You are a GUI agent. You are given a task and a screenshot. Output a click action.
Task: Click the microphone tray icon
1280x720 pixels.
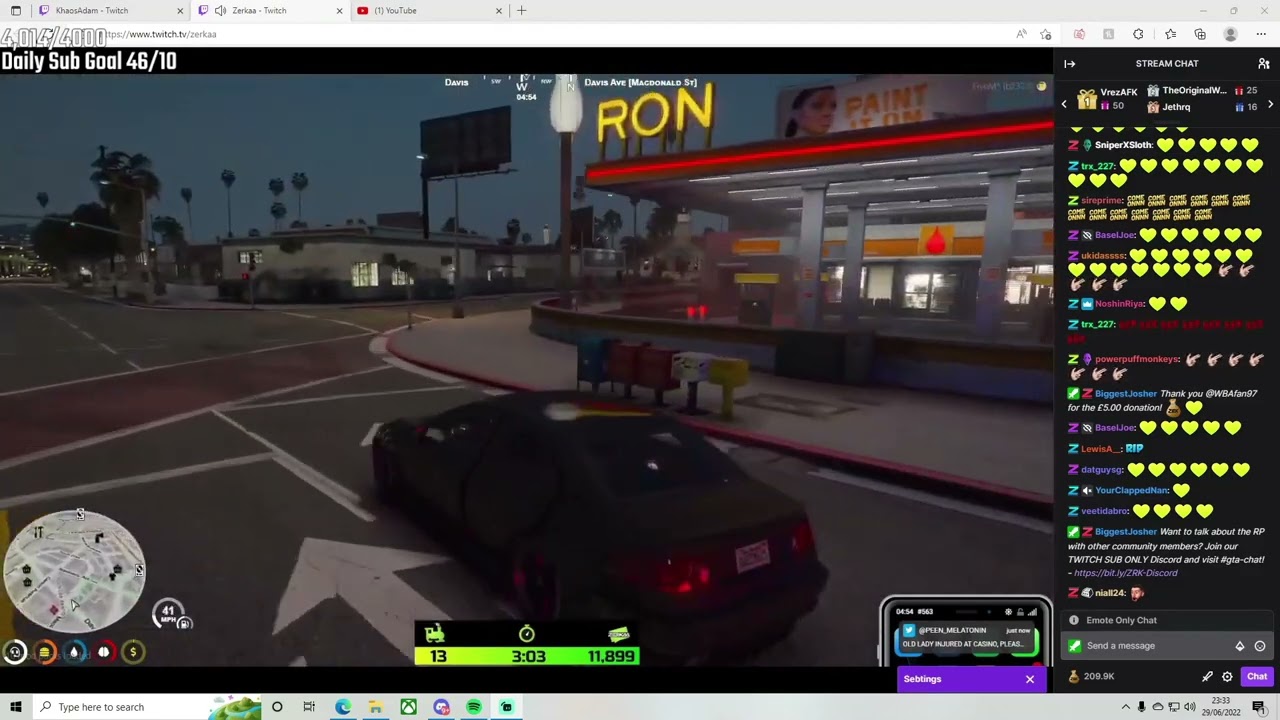(1142, 707)
